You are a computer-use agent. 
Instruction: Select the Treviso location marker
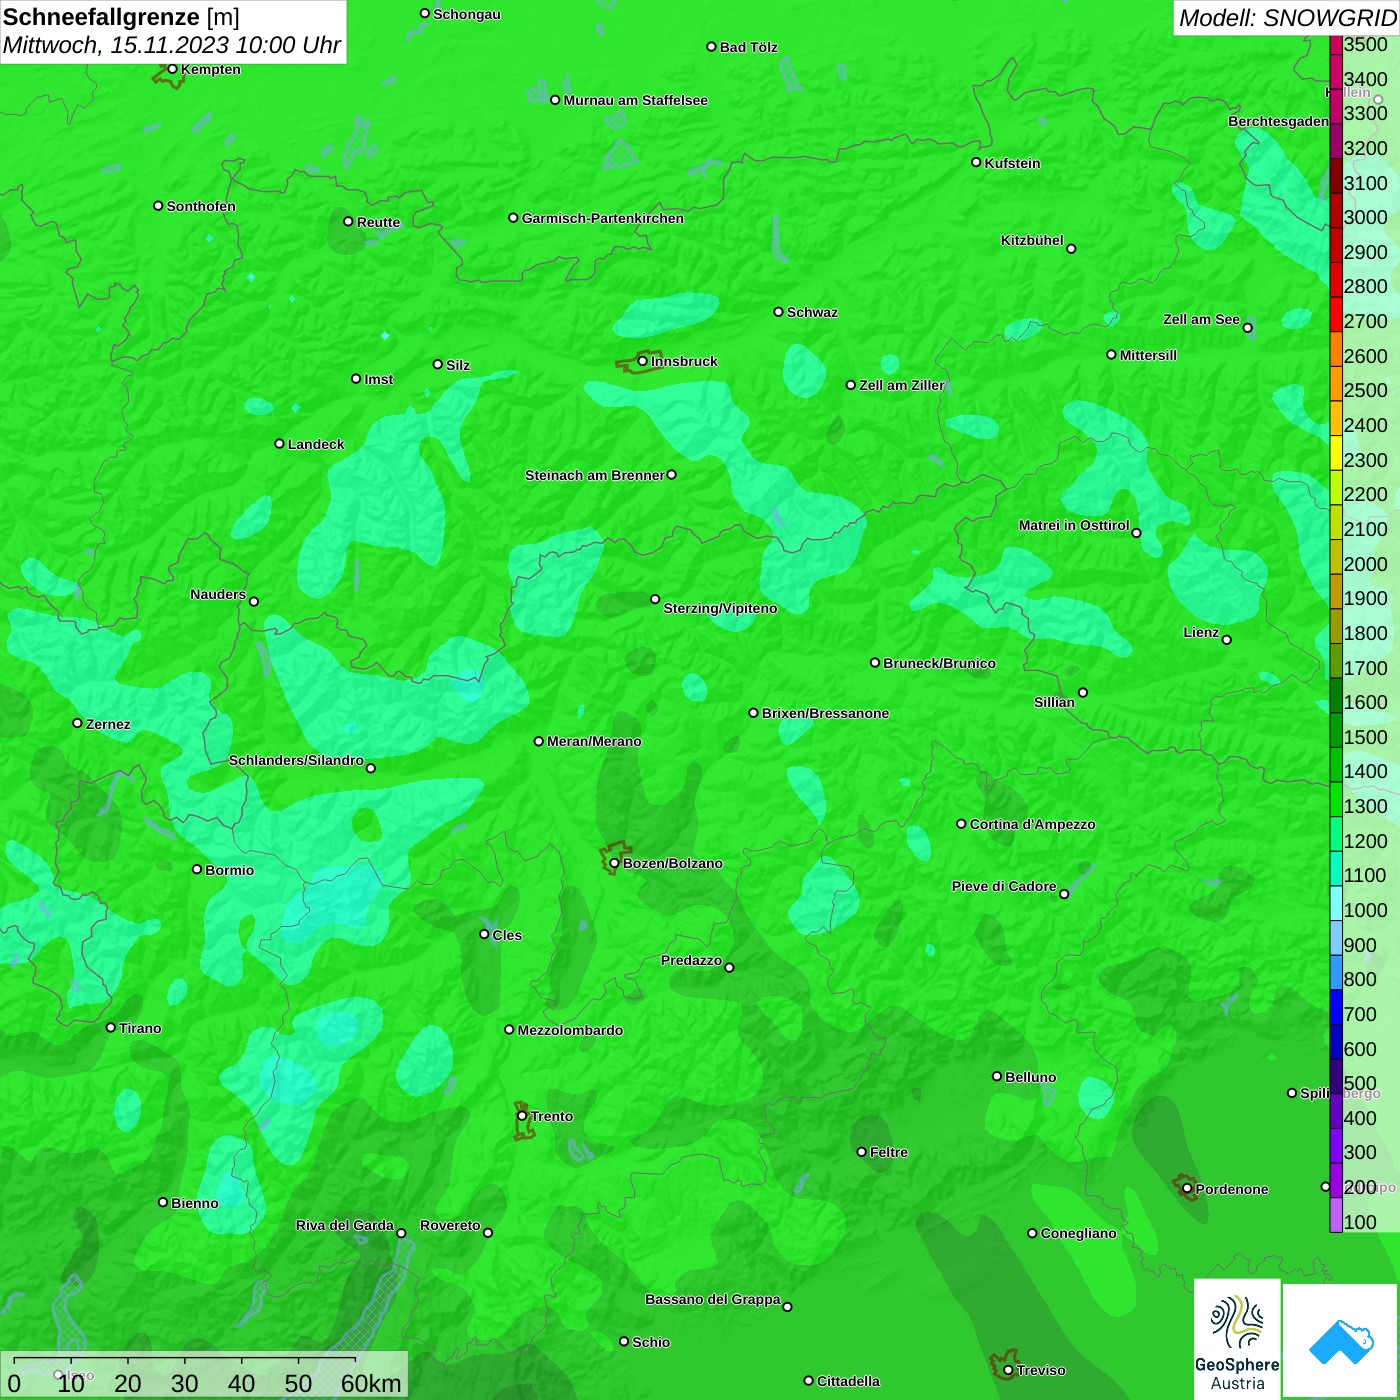[x=1008, y=1370]
